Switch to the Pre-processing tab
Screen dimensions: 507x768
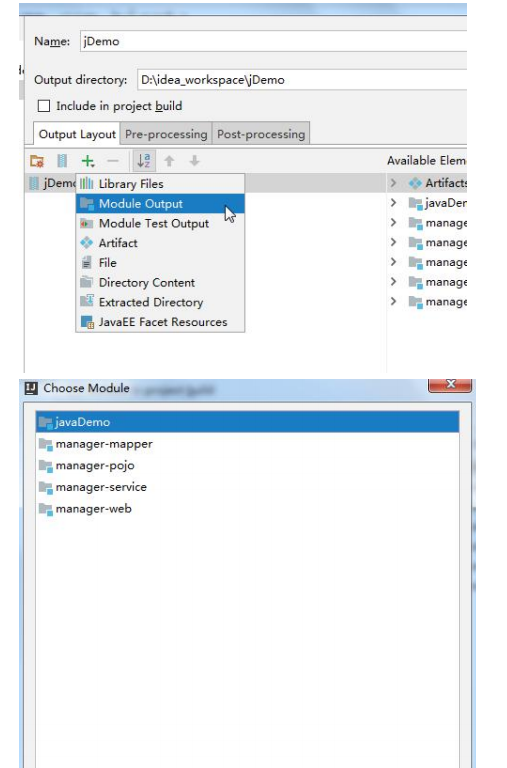(166, 134)
